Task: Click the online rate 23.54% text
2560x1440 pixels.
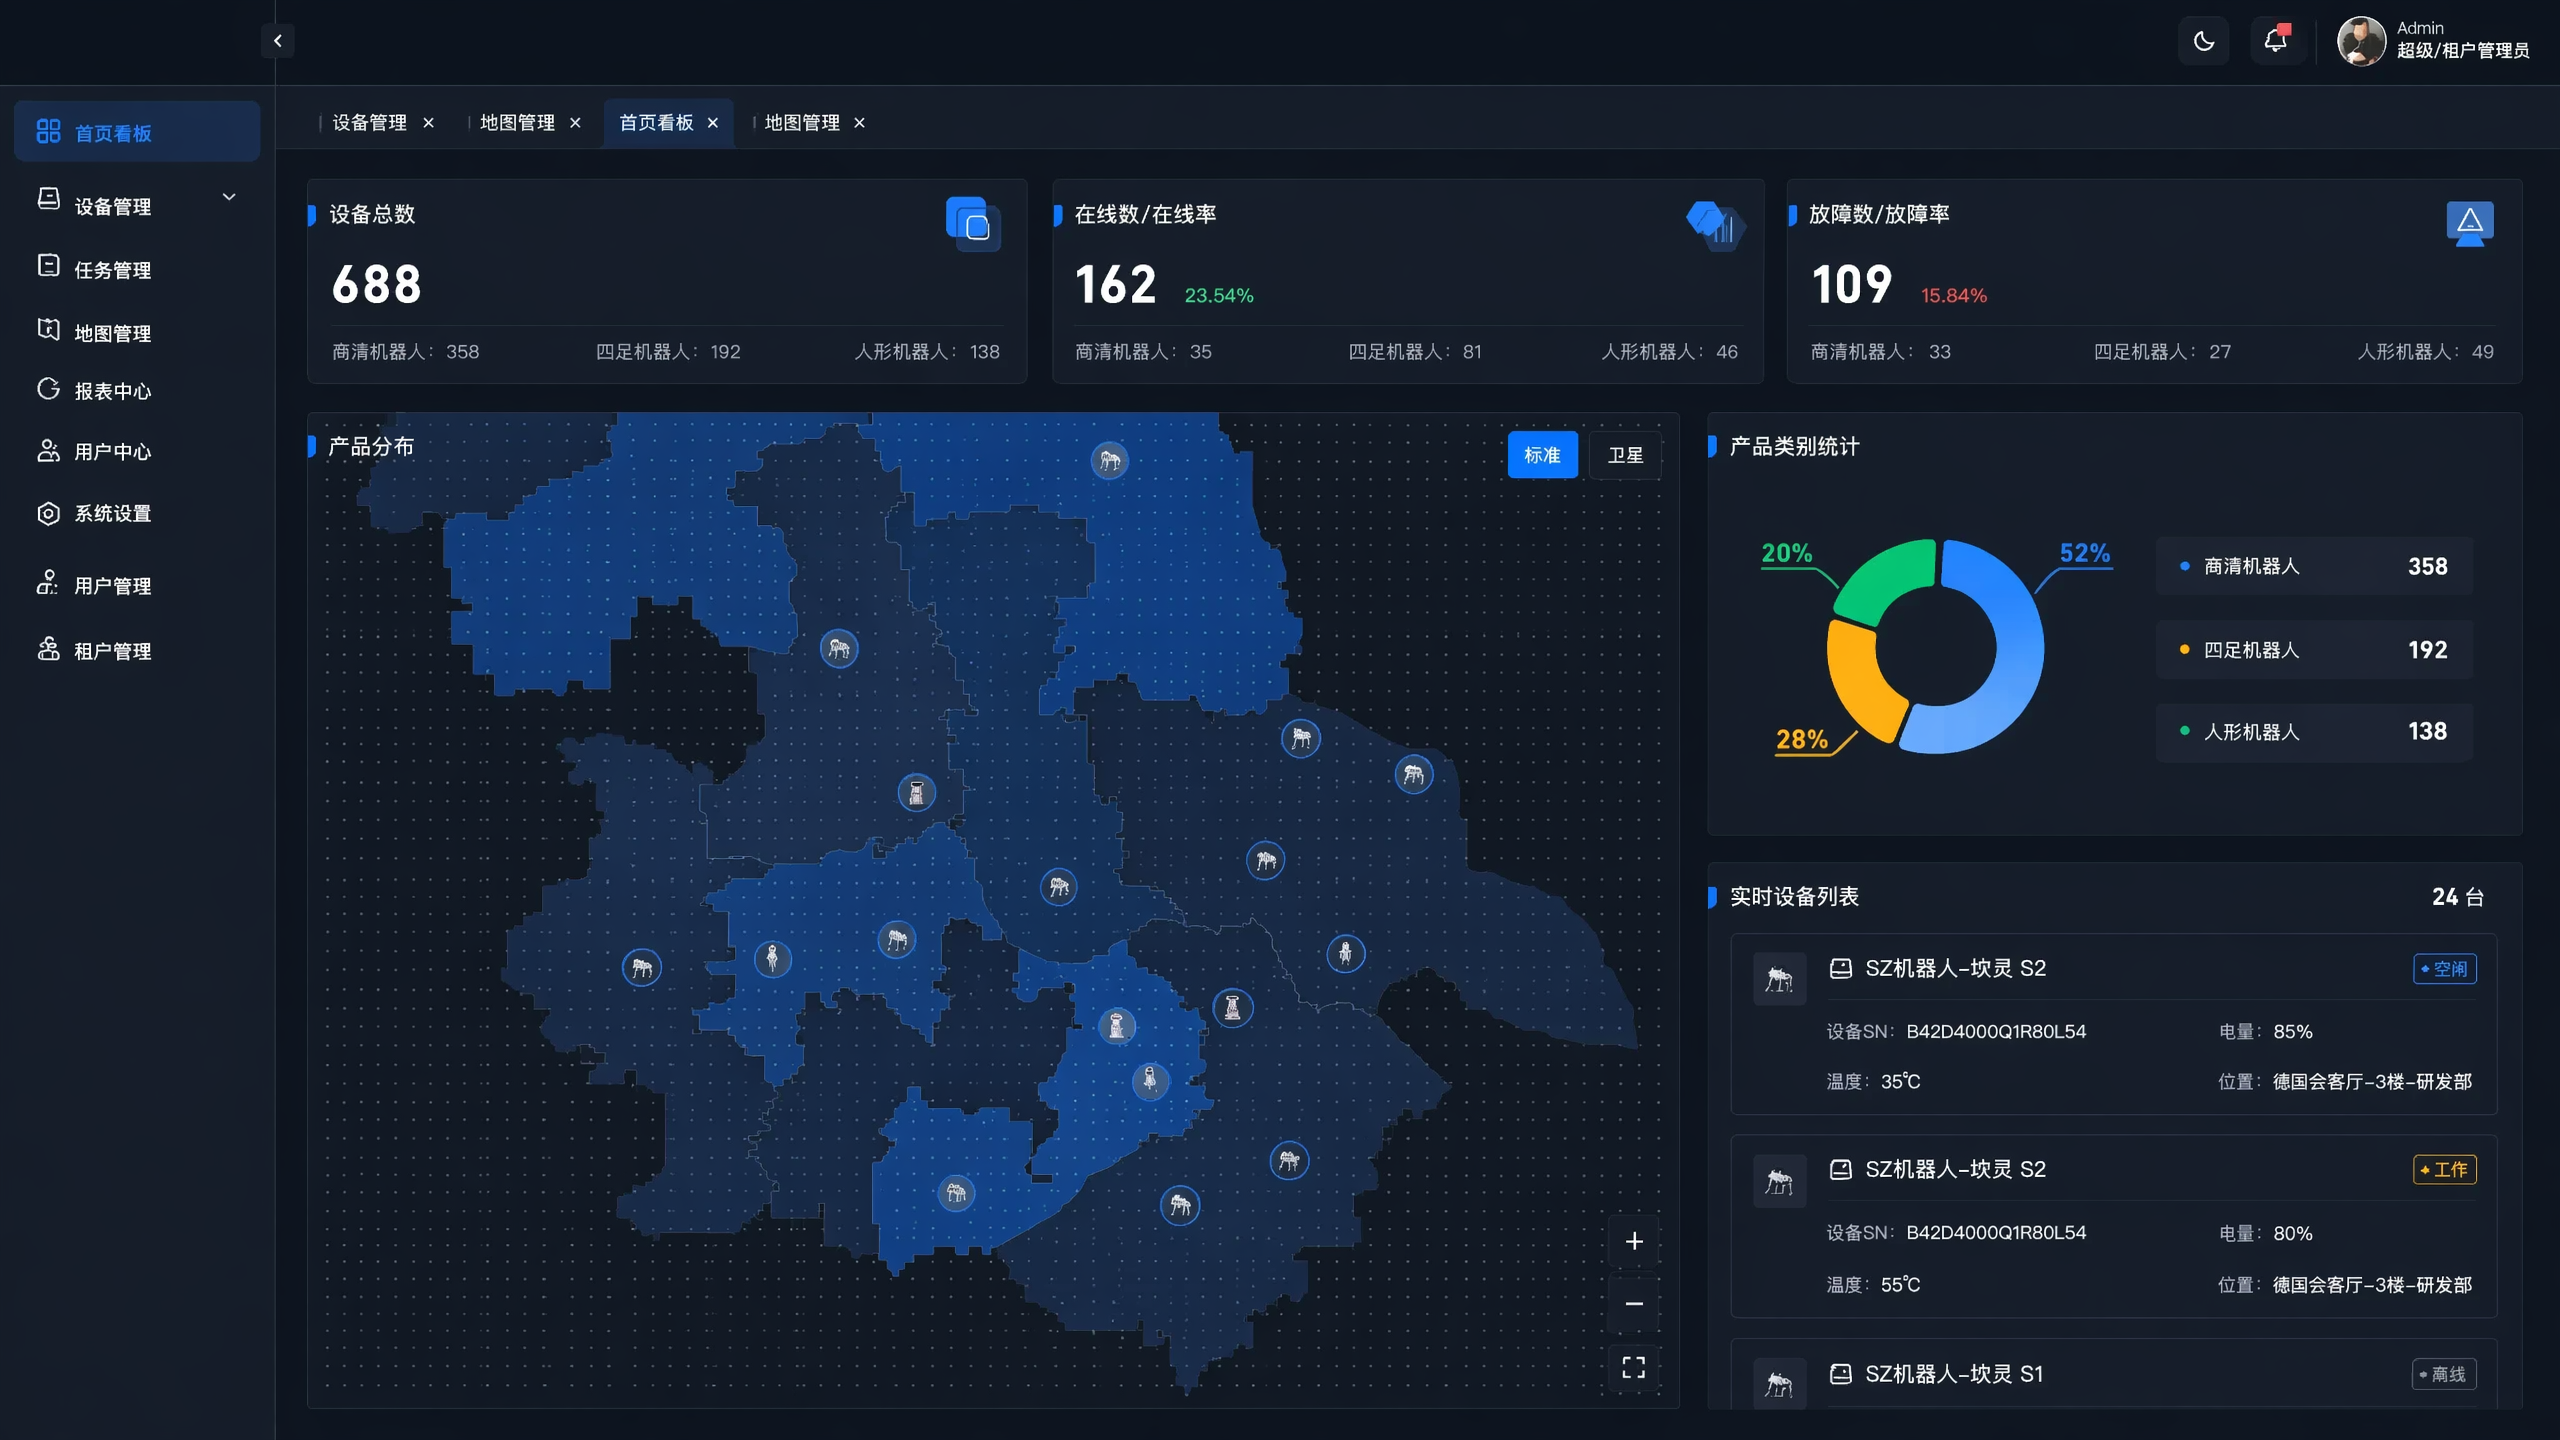Action: (x=1219, y=296)
